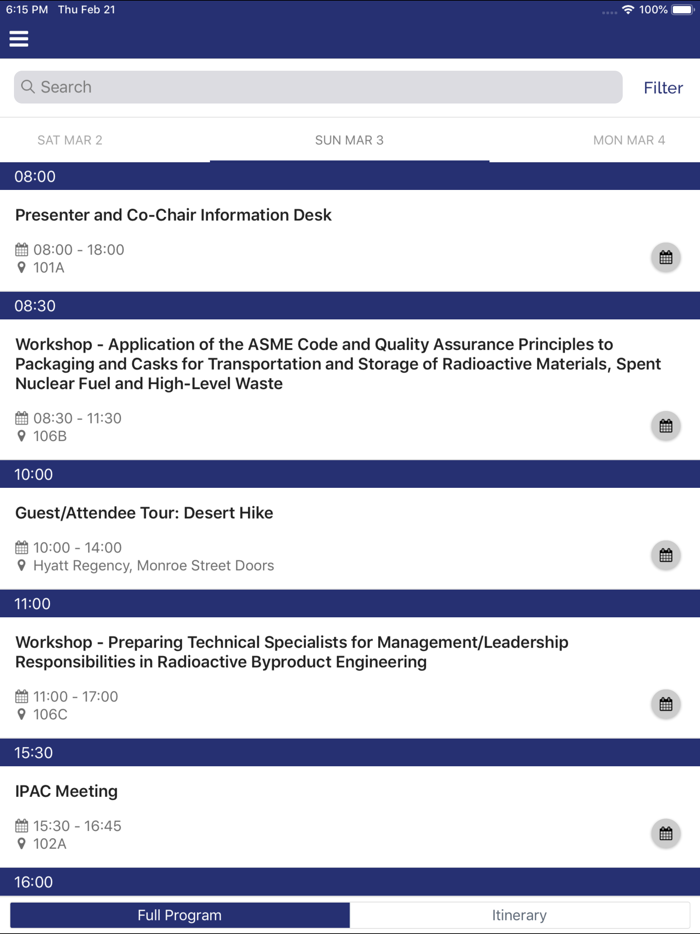This screenshot has width=700, height=934.
Task: Click the location pin for room 101A
Action: point(22,267)
